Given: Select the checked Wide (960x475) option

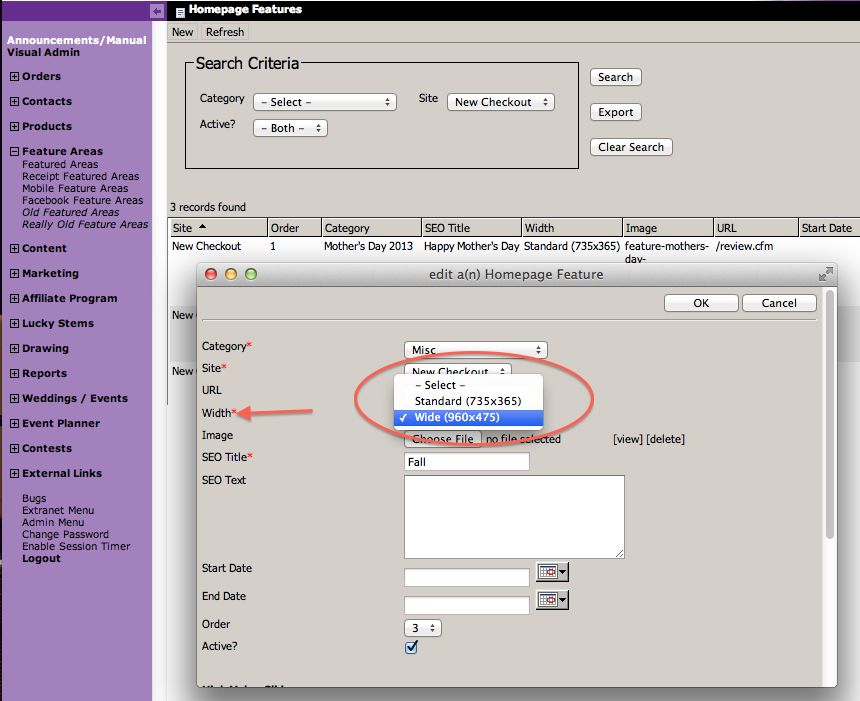Looking at the screenshot, I should point(470,418).
